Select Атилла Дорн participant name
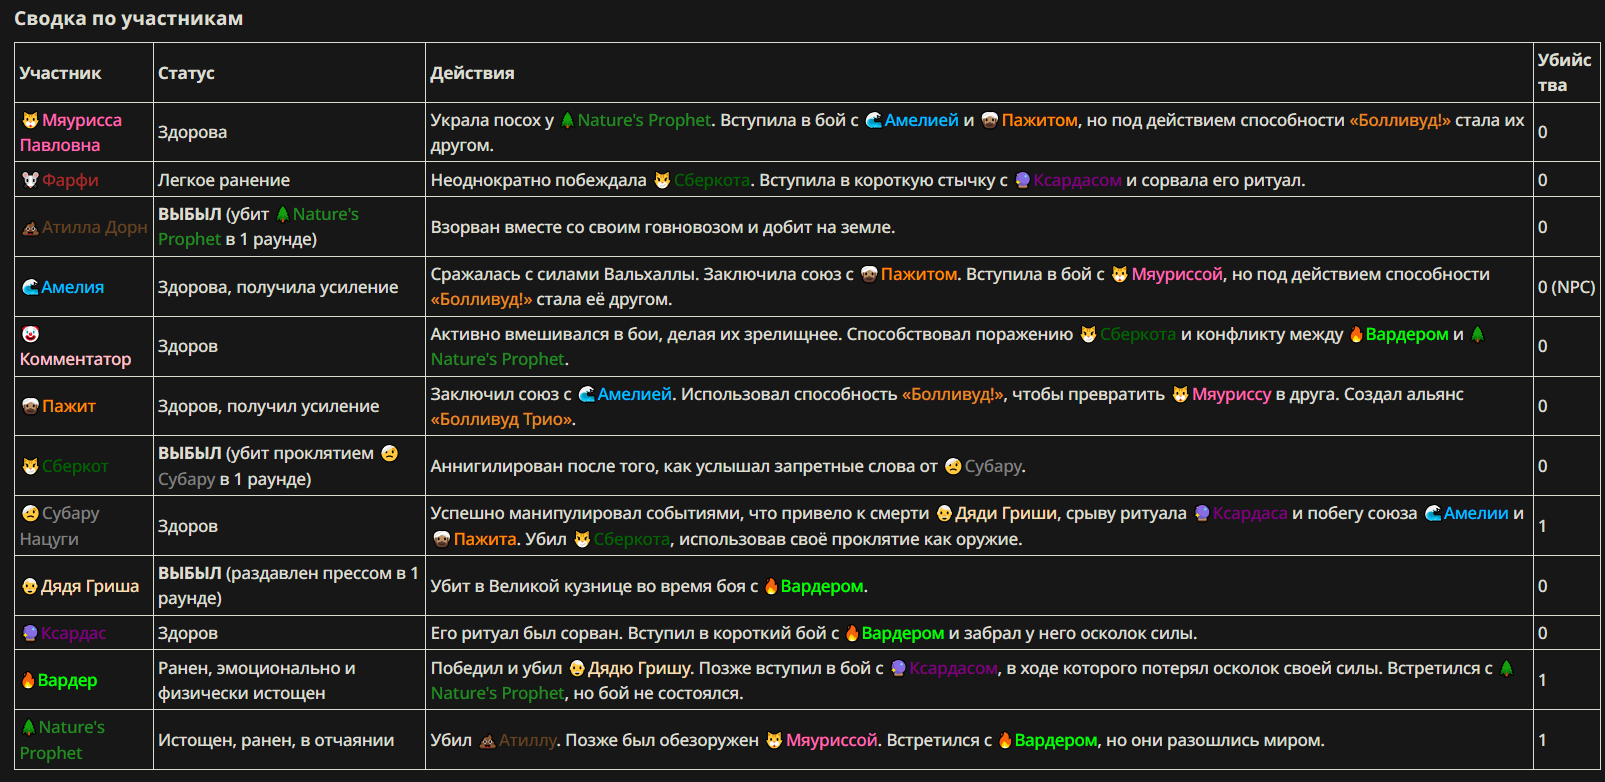1605x782 pixels. (94, 227)
